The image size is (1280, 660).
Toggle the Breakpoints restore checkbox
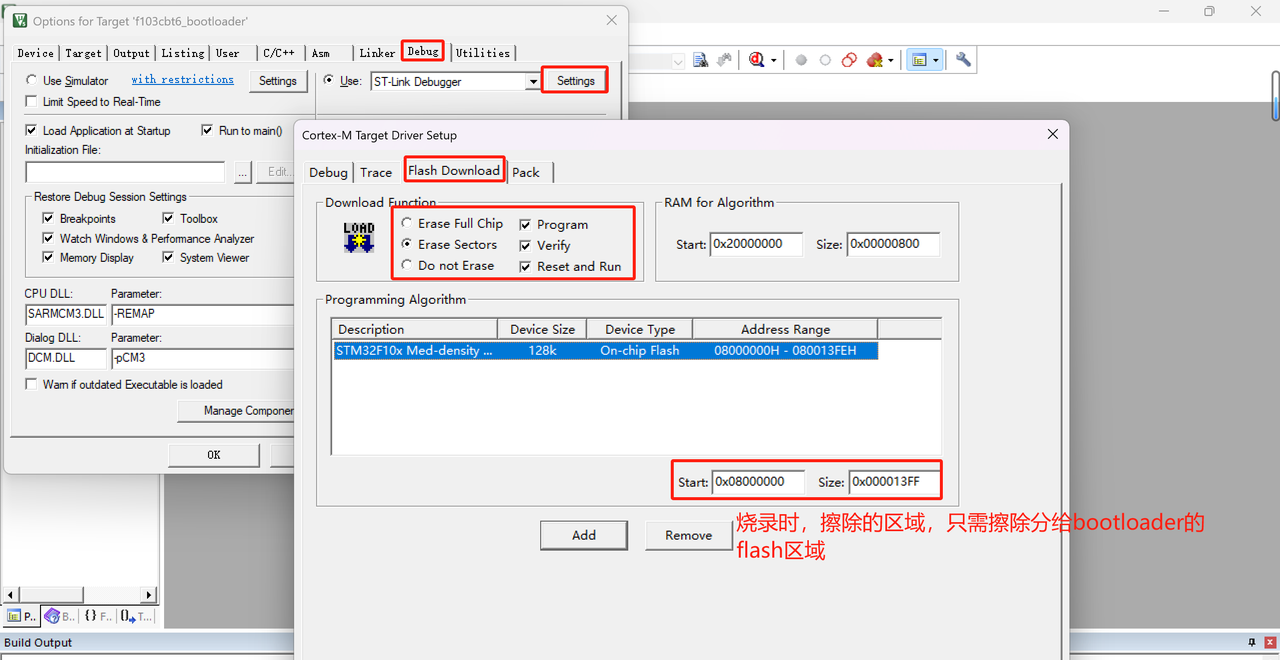coord(48,219)
